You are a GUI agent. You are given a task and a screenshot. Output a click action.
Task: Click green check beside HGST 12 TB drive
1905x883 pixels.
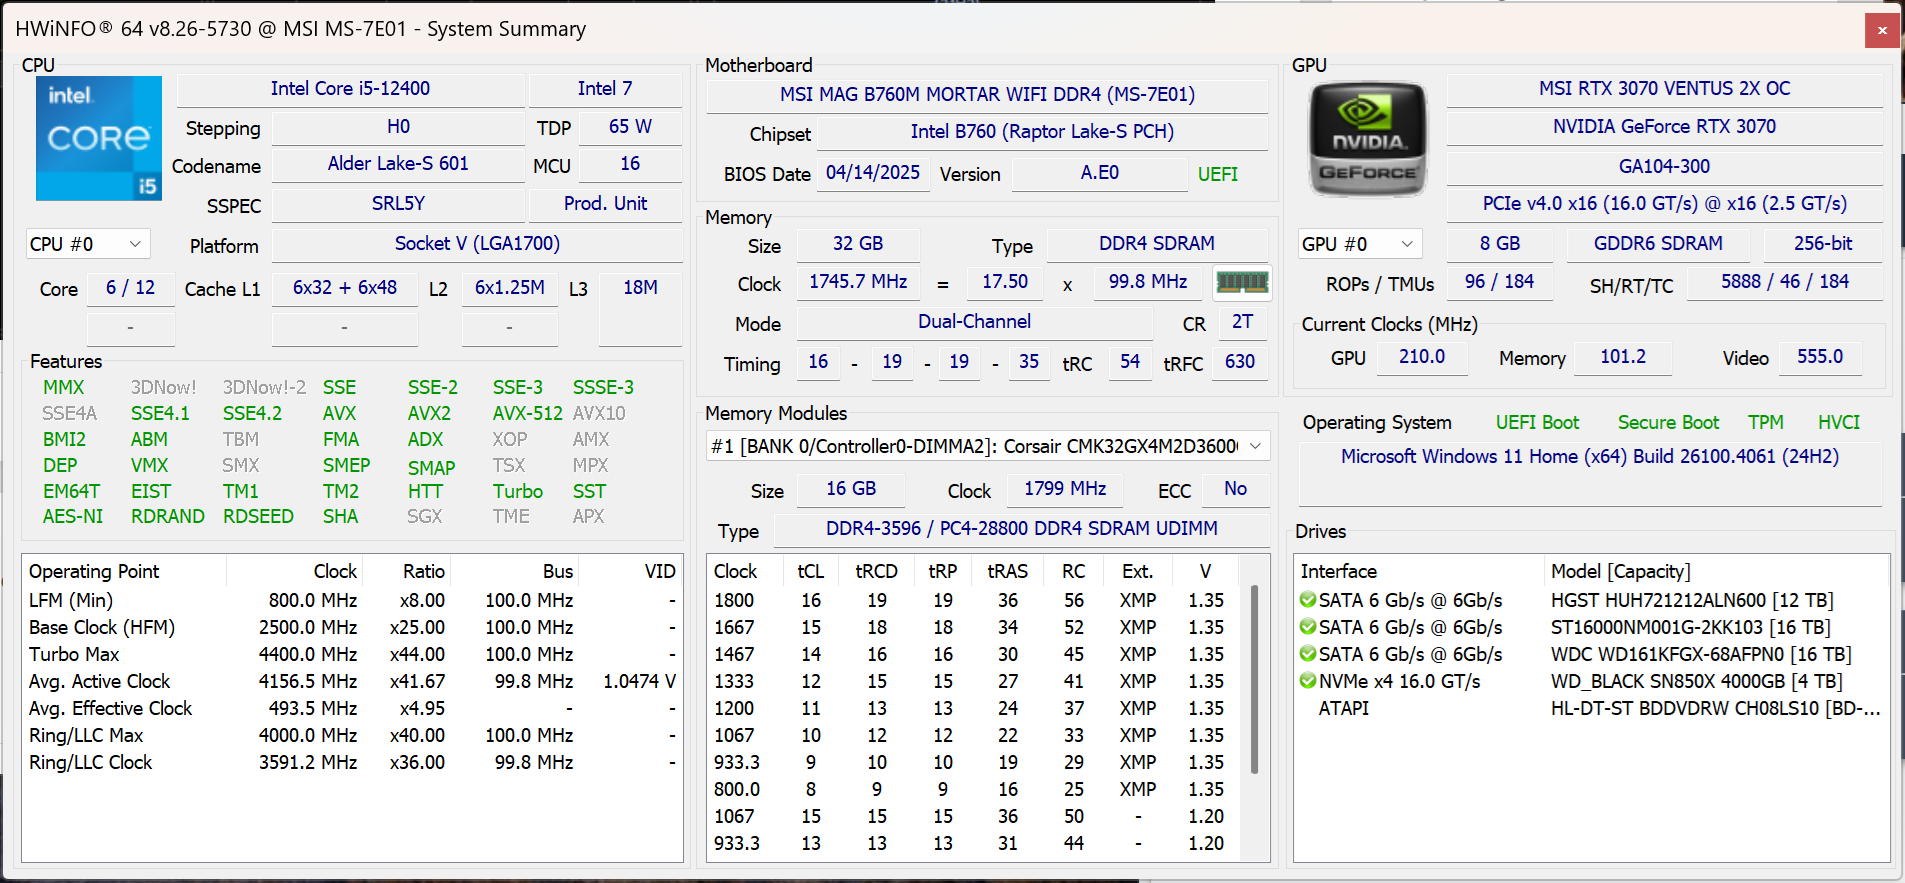point(1307,600)
